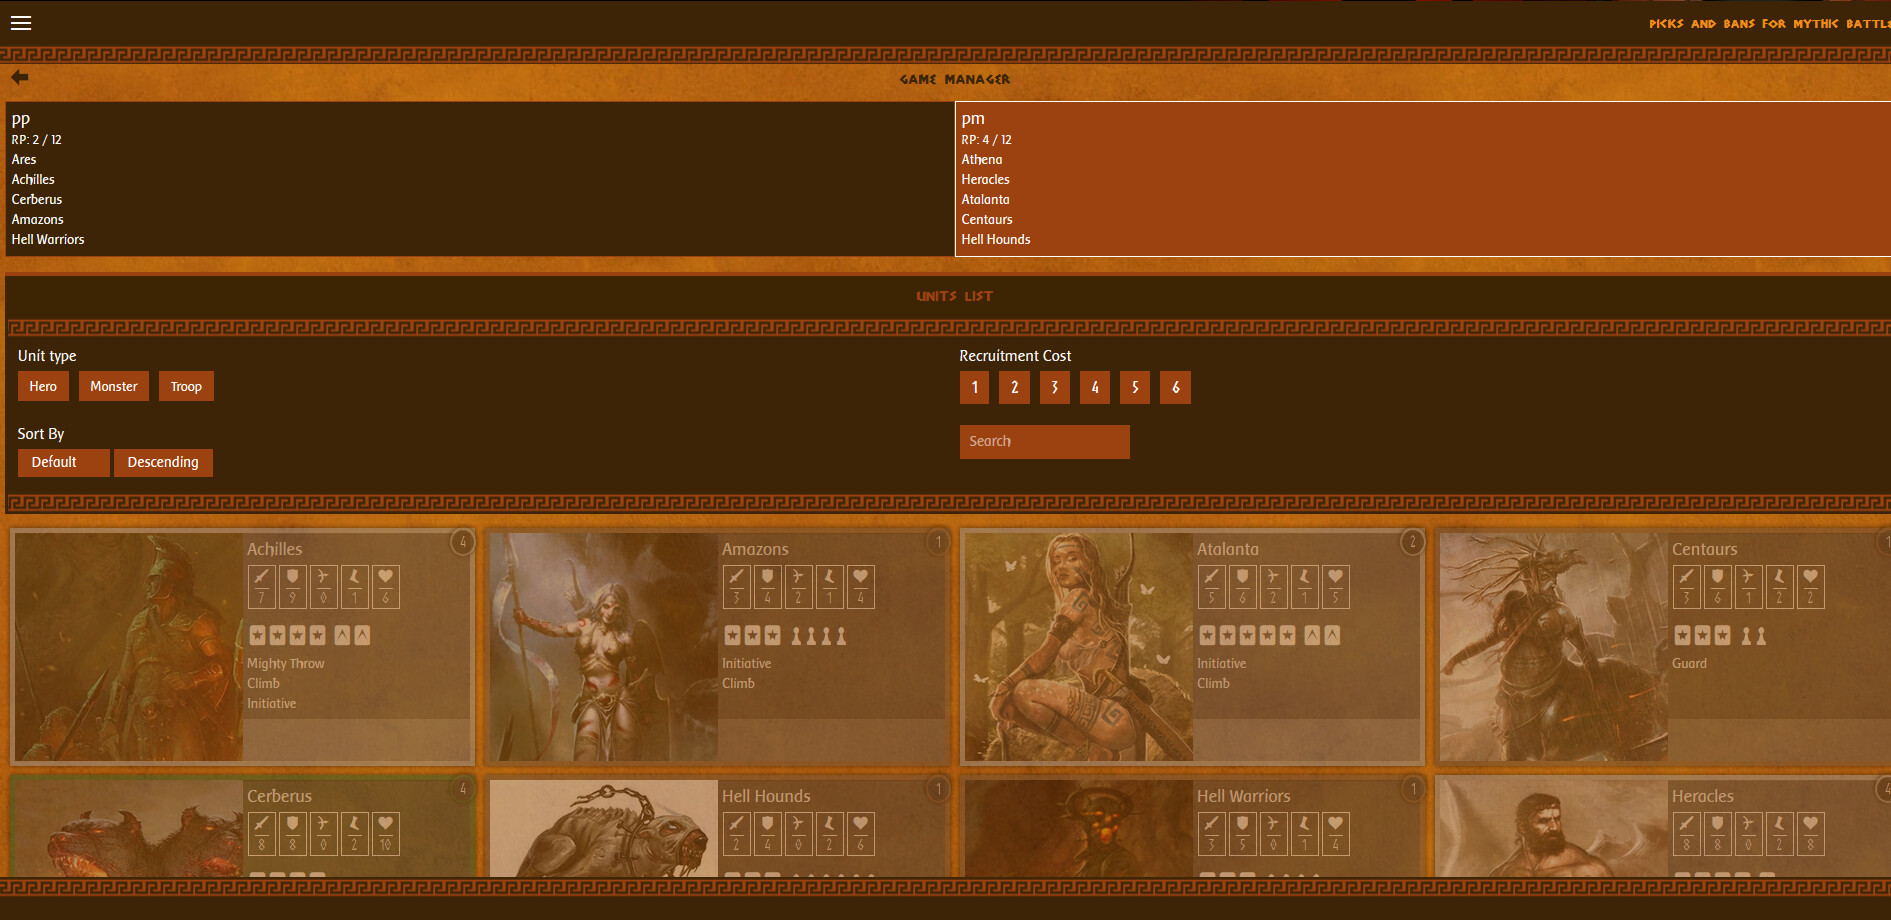Click Hell Warriors' sword attack icon
Screen dimensions: 1891x920
point(1211,834)
